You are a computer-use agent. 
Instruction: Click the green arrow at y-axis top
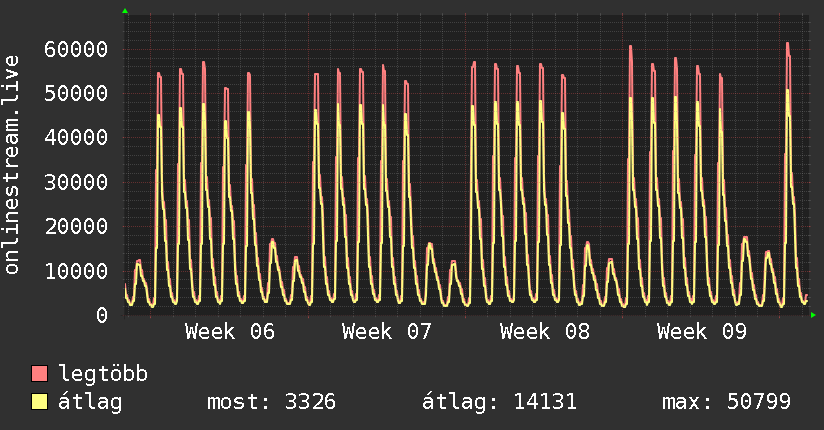click(125, 11)
